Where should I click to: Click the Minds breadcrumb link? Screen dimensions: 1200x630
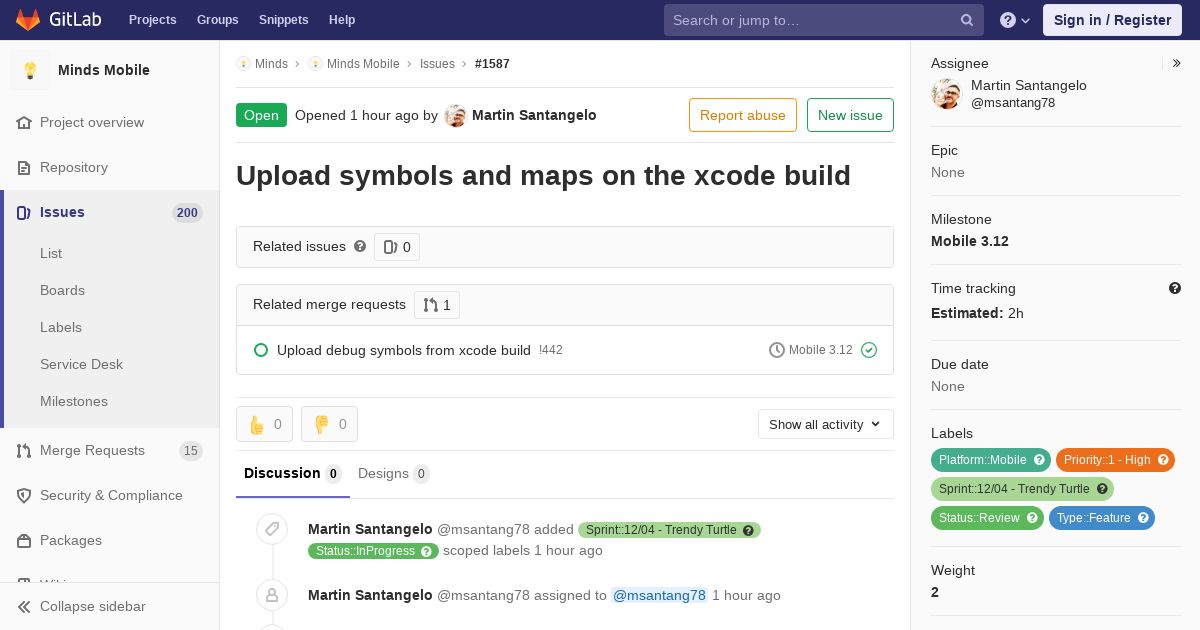coord(271,64)
